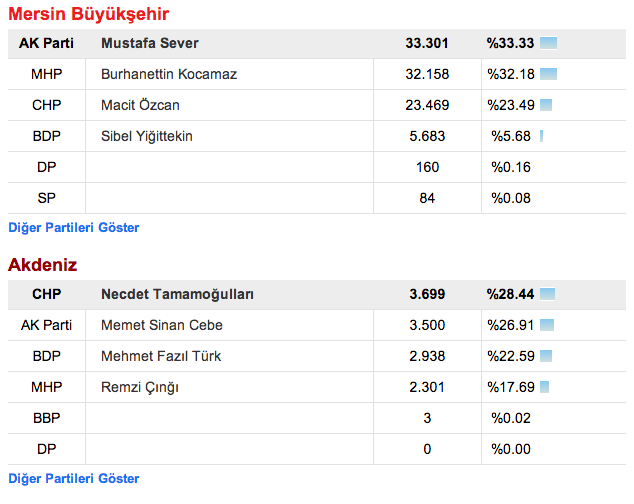This screenshot has width=634, height=504.
Task: Open the Akdeniz district heading
Action: pos(43,265)
